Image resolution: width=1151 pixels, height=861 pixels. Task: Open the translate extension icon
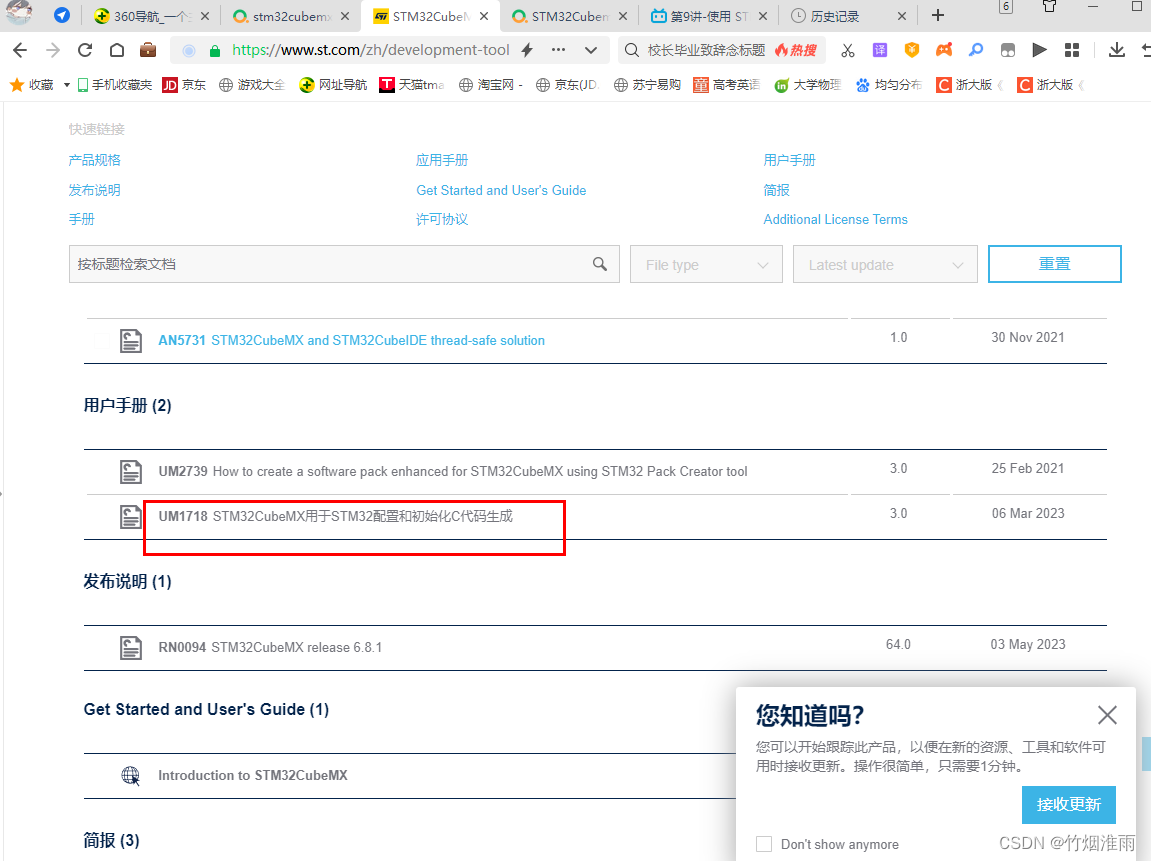click(x=879, y=50)
